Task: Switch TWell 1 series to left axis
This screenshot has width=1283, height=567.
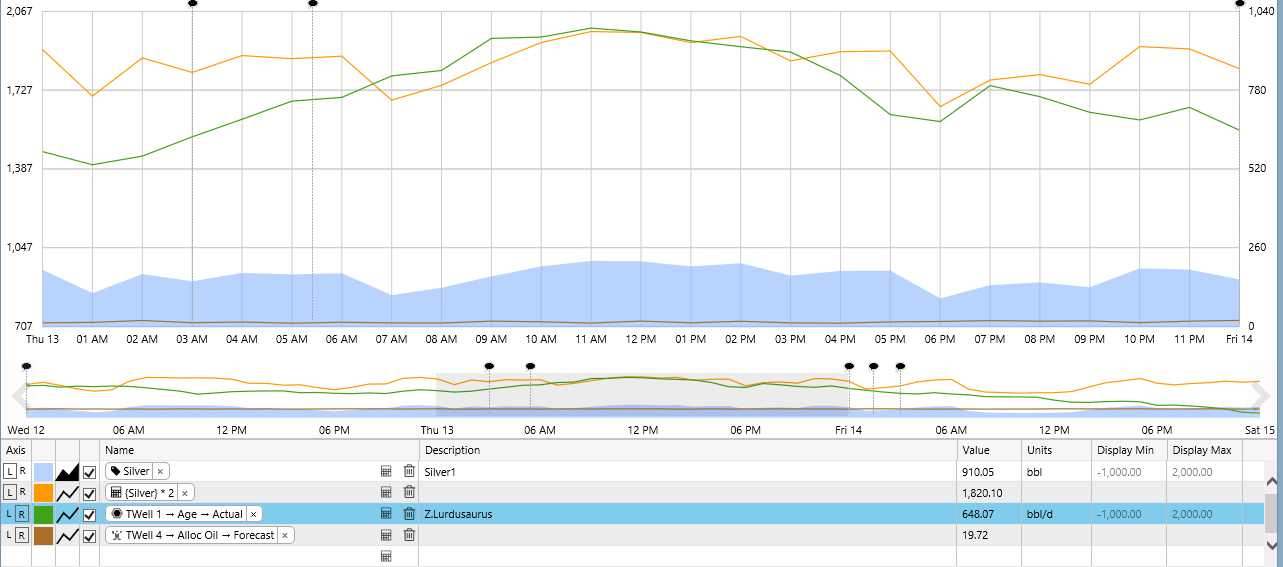Action: click(x=10, y=514)
